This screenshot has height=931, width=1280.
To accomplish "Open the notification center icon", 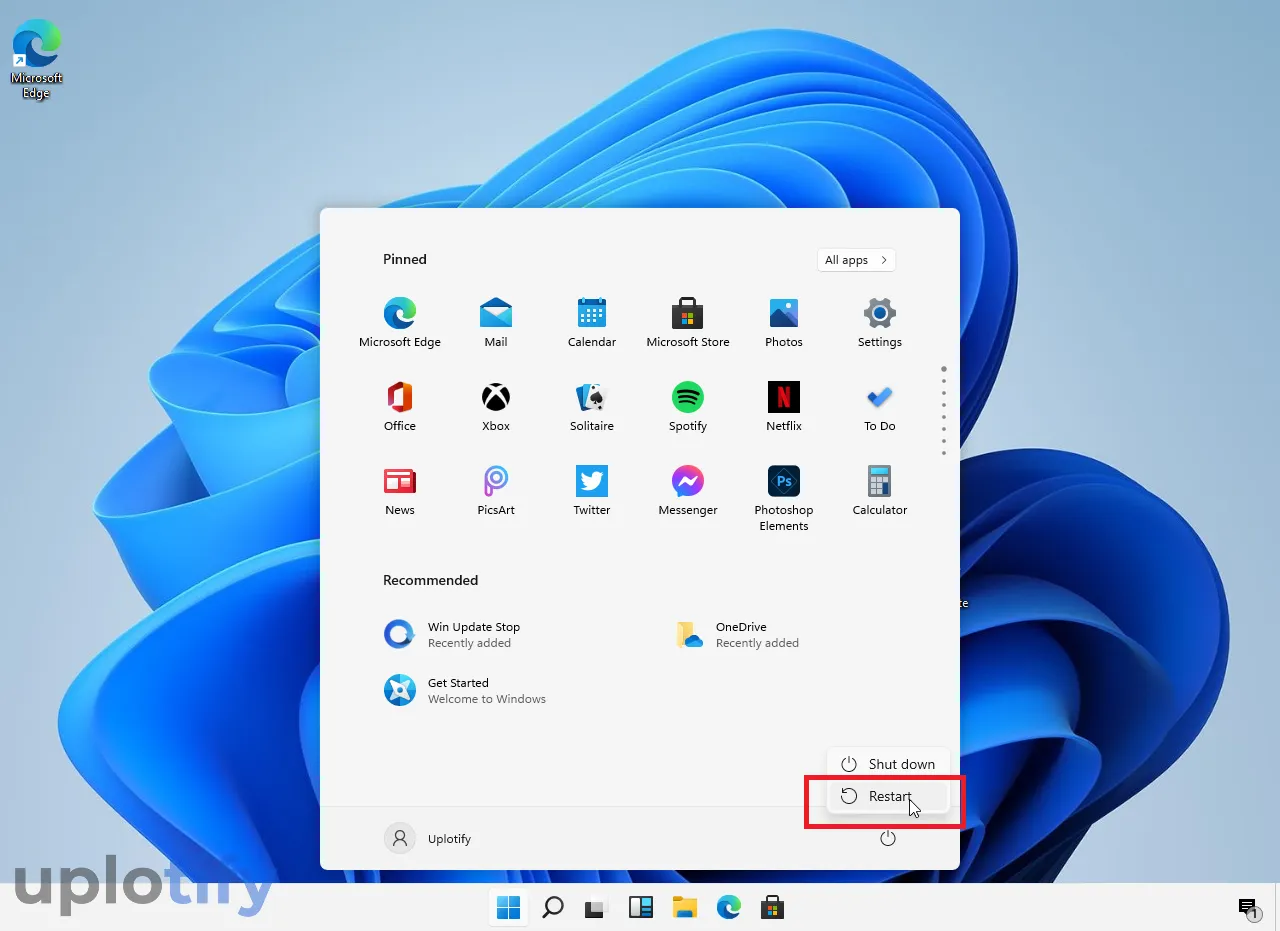I will pyautogui.click(x=1248, y=908).
